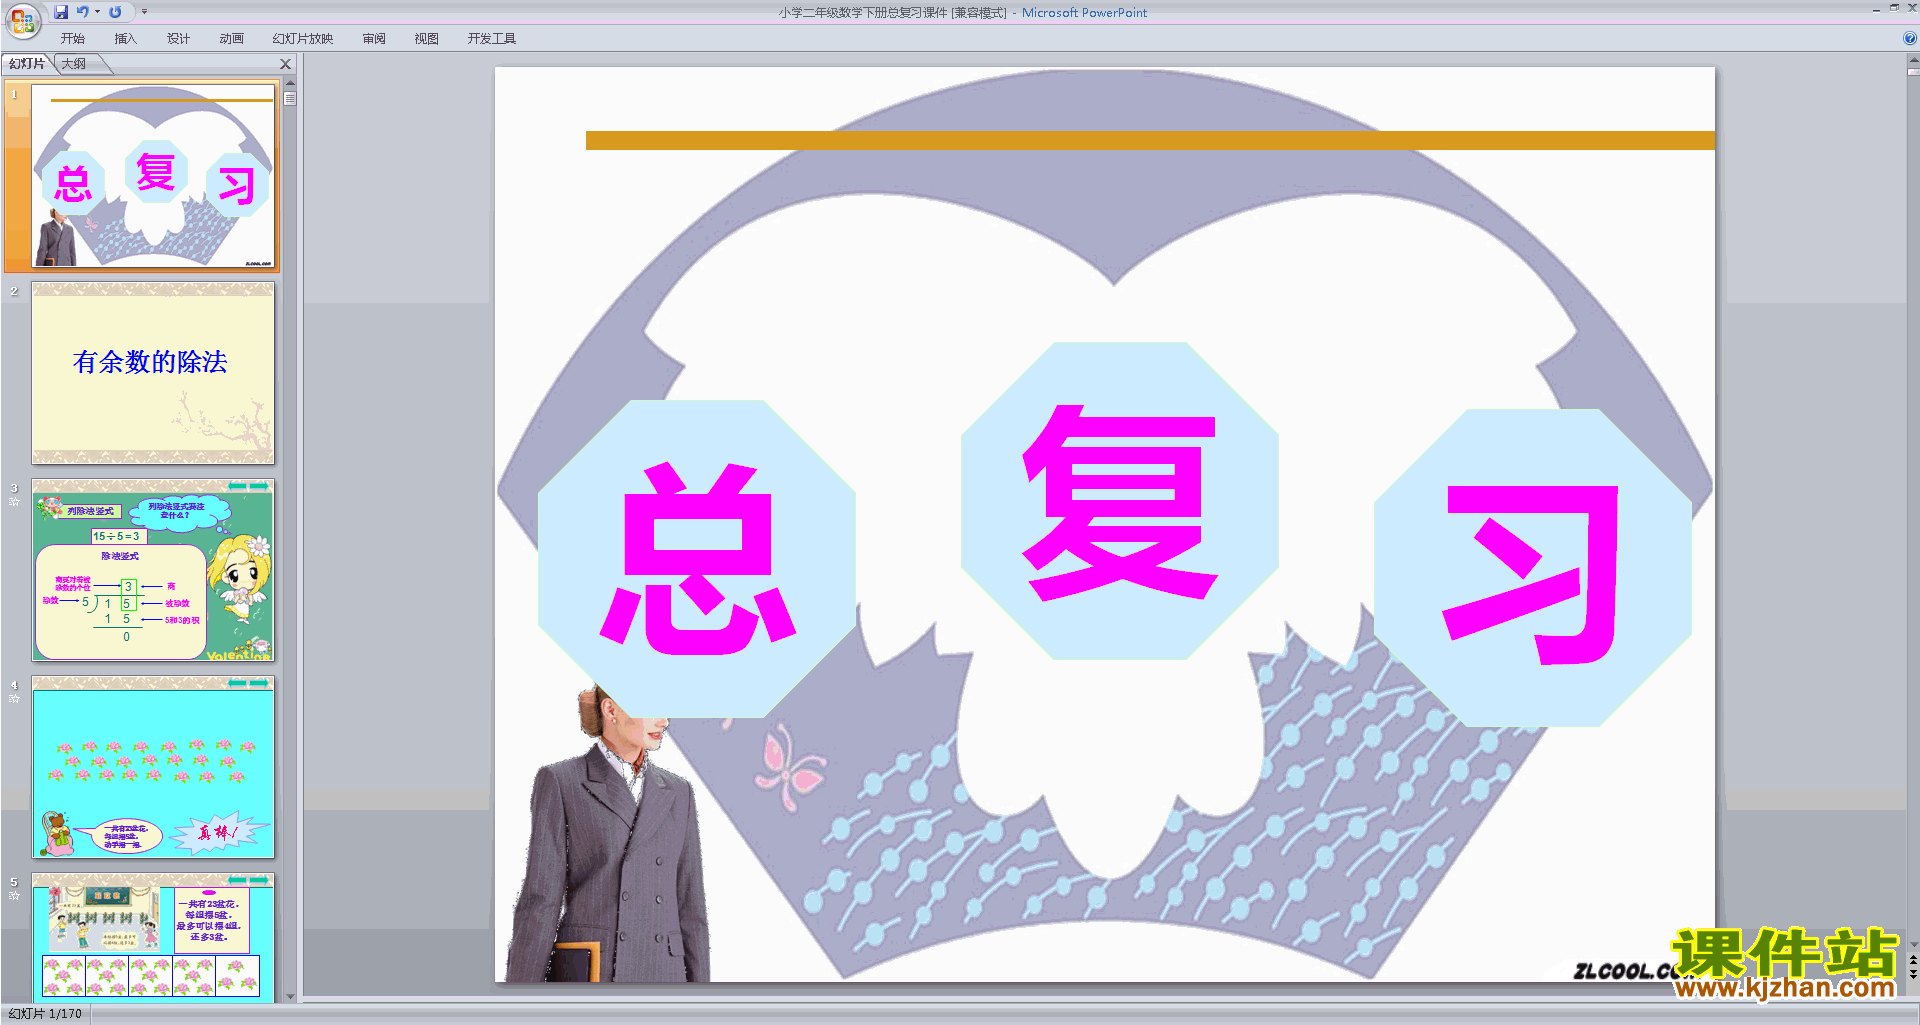This screenshot has height=1025, width=1920.
Task: Select slide 4 thumbnail with flowers
Action: tap(153, 767)
